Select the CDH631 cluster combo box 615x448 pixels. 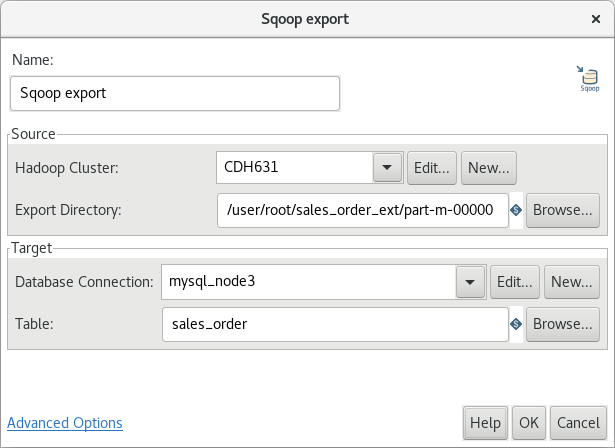point(309,168)
